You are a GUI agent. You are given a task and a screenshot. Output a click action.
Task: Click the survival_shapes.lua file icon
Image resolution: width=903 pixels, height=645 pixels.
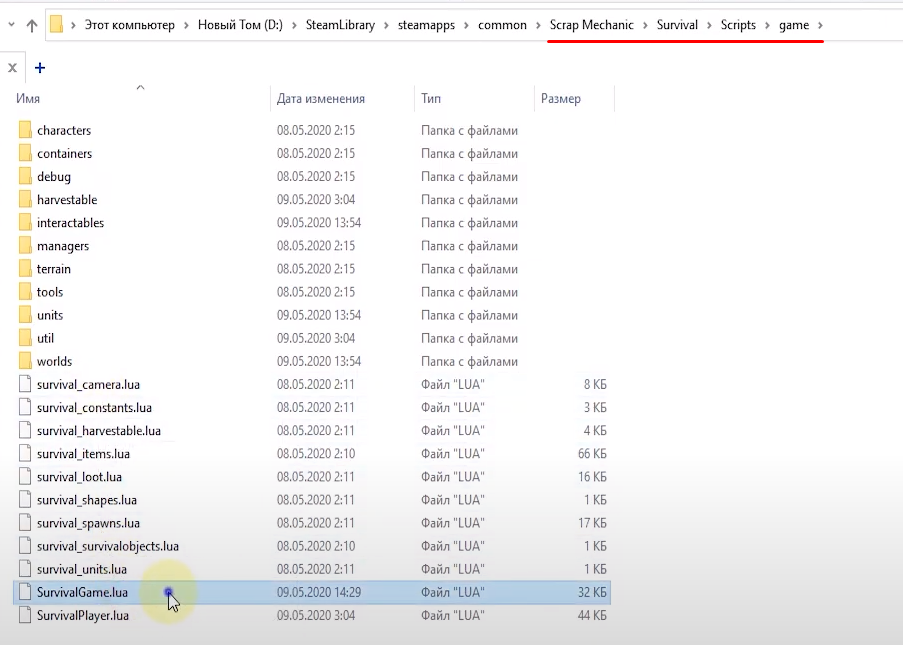tap(25, 499)
